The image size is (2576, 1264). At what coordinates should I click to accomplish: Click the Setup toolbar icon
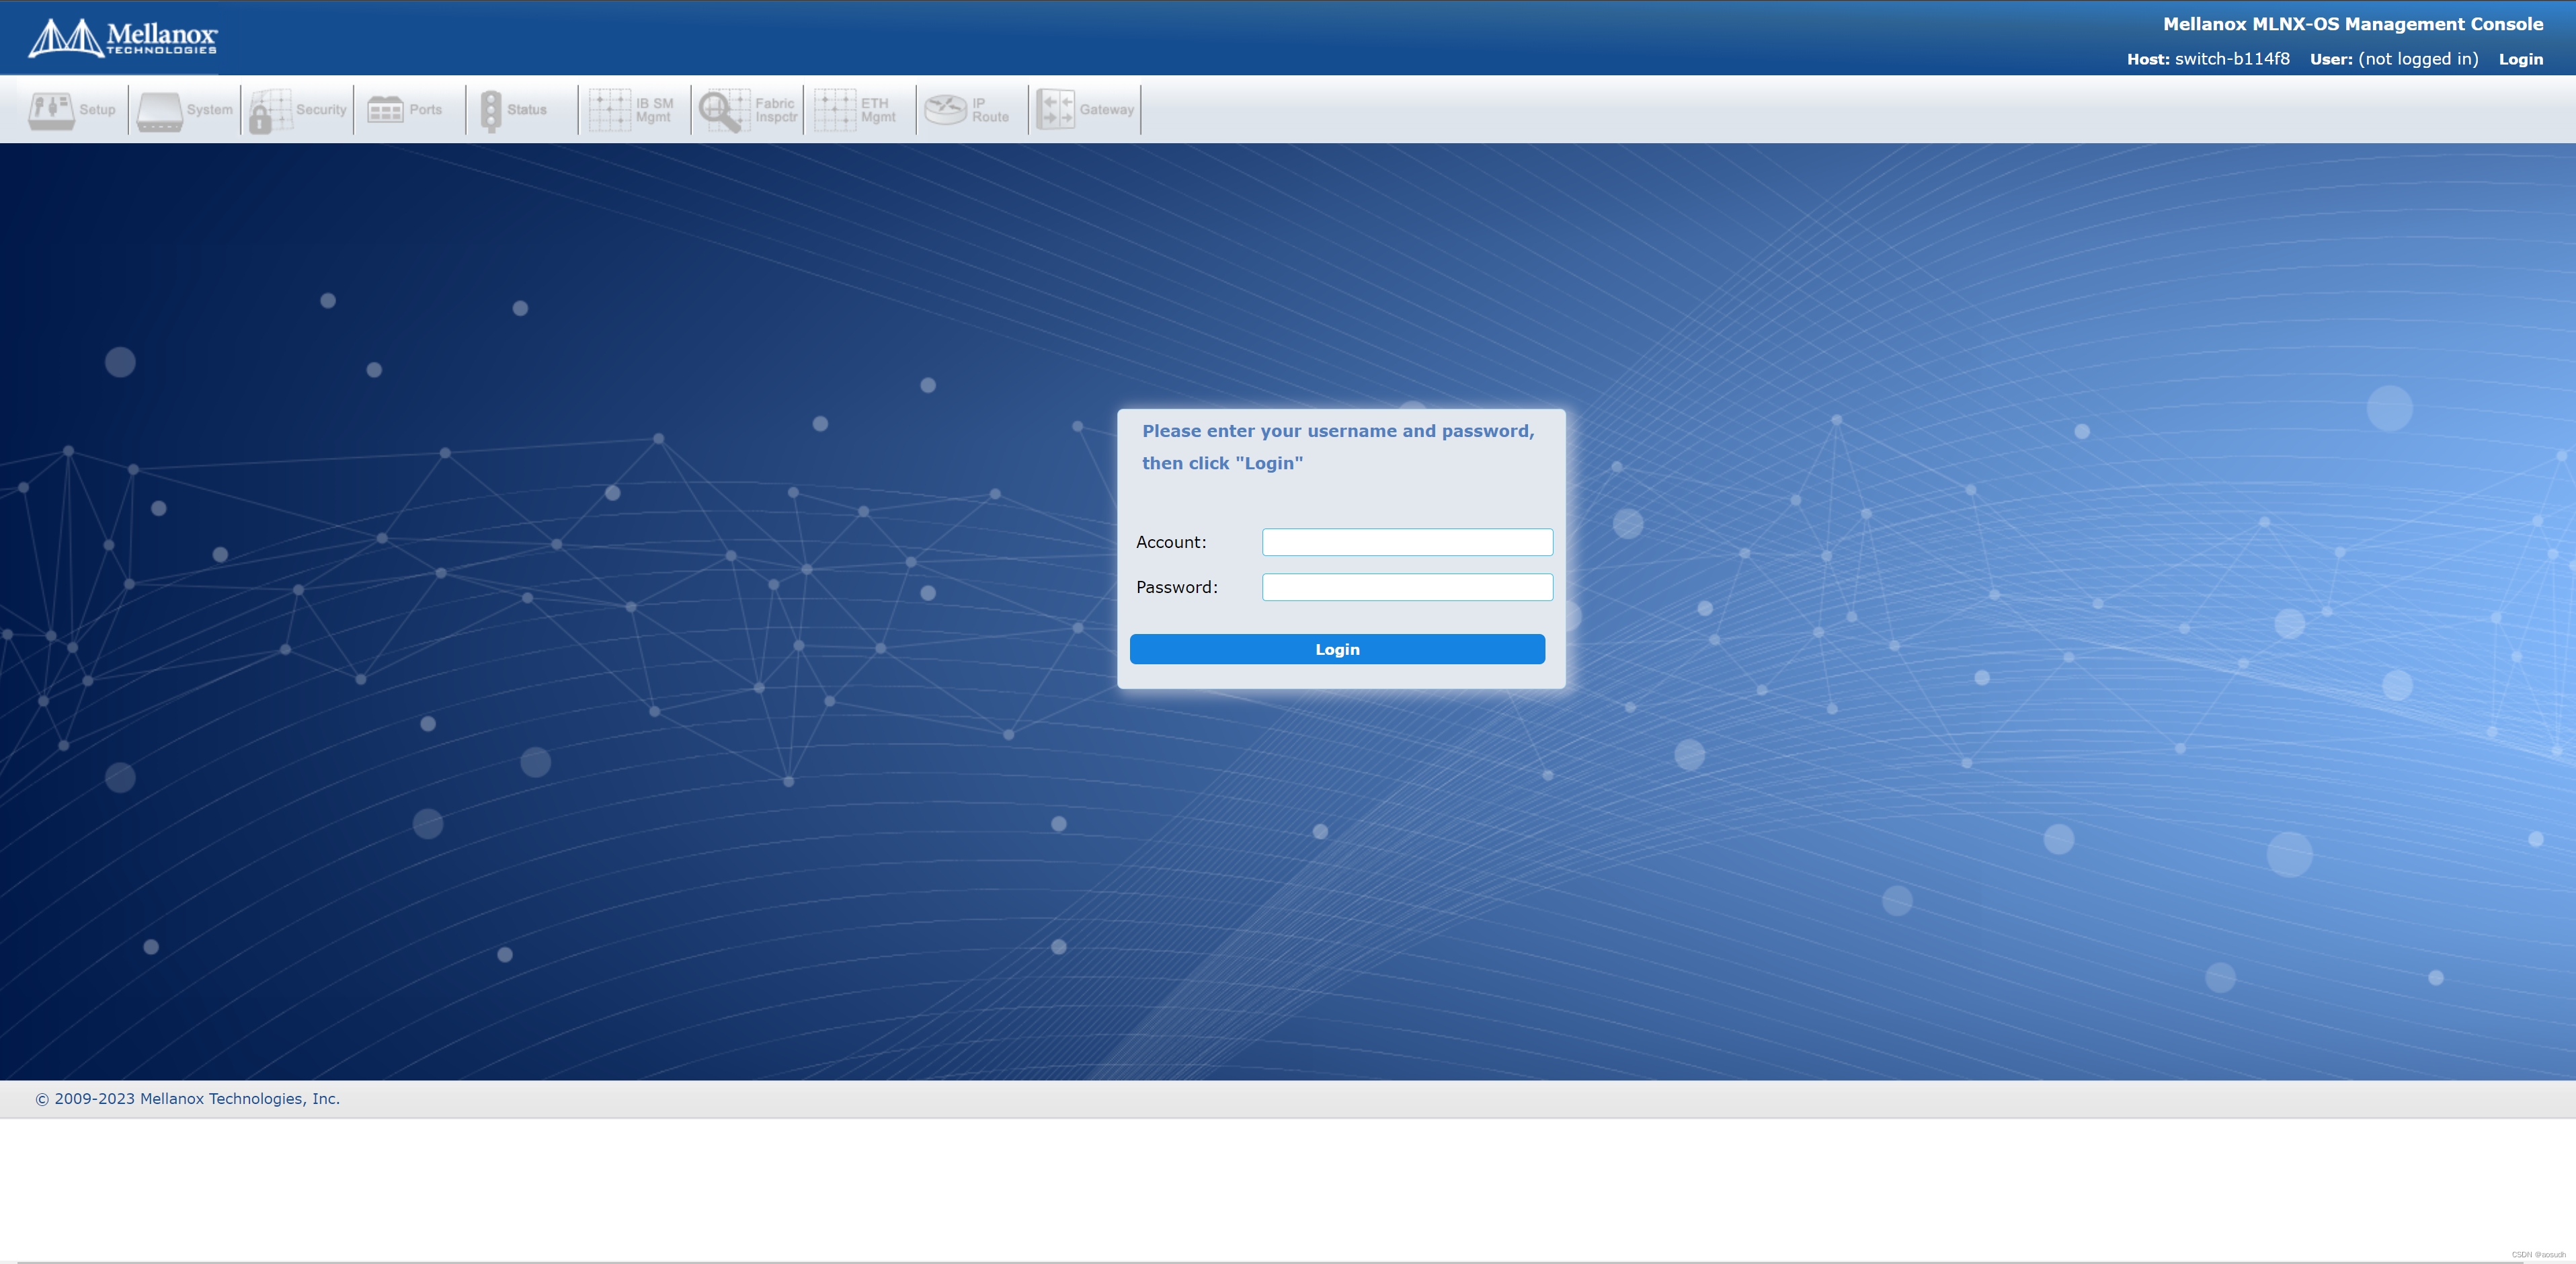(51, 110)
